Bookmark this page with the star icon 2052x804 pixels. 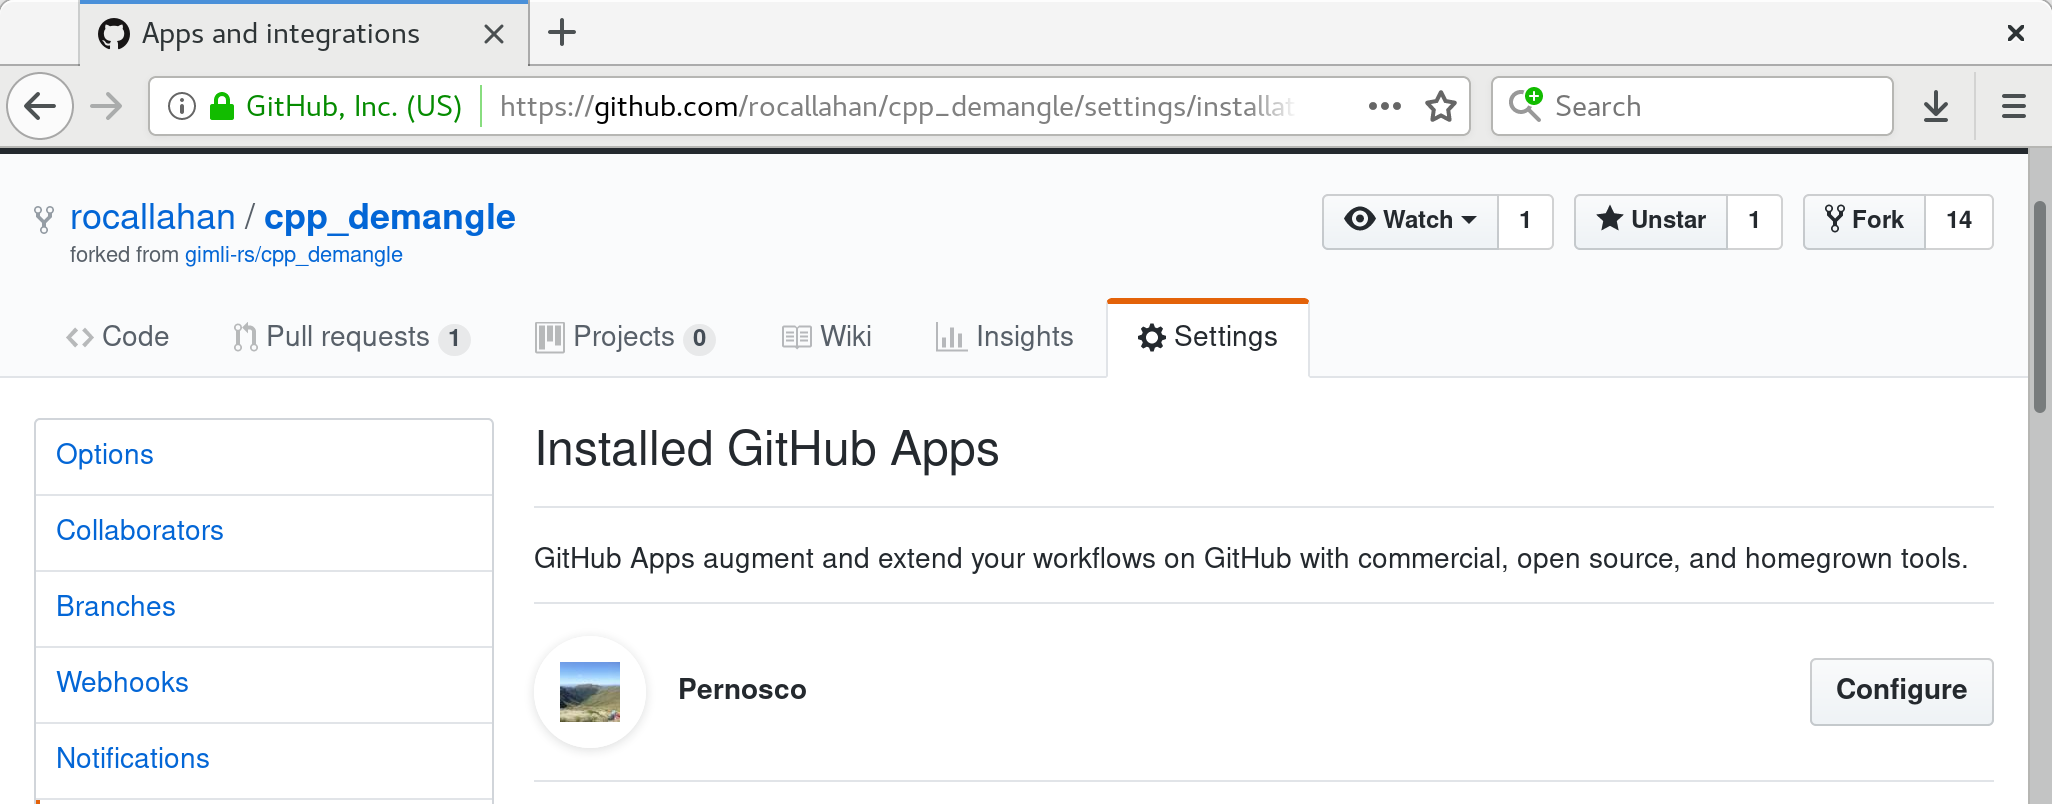pos(1441,106)
